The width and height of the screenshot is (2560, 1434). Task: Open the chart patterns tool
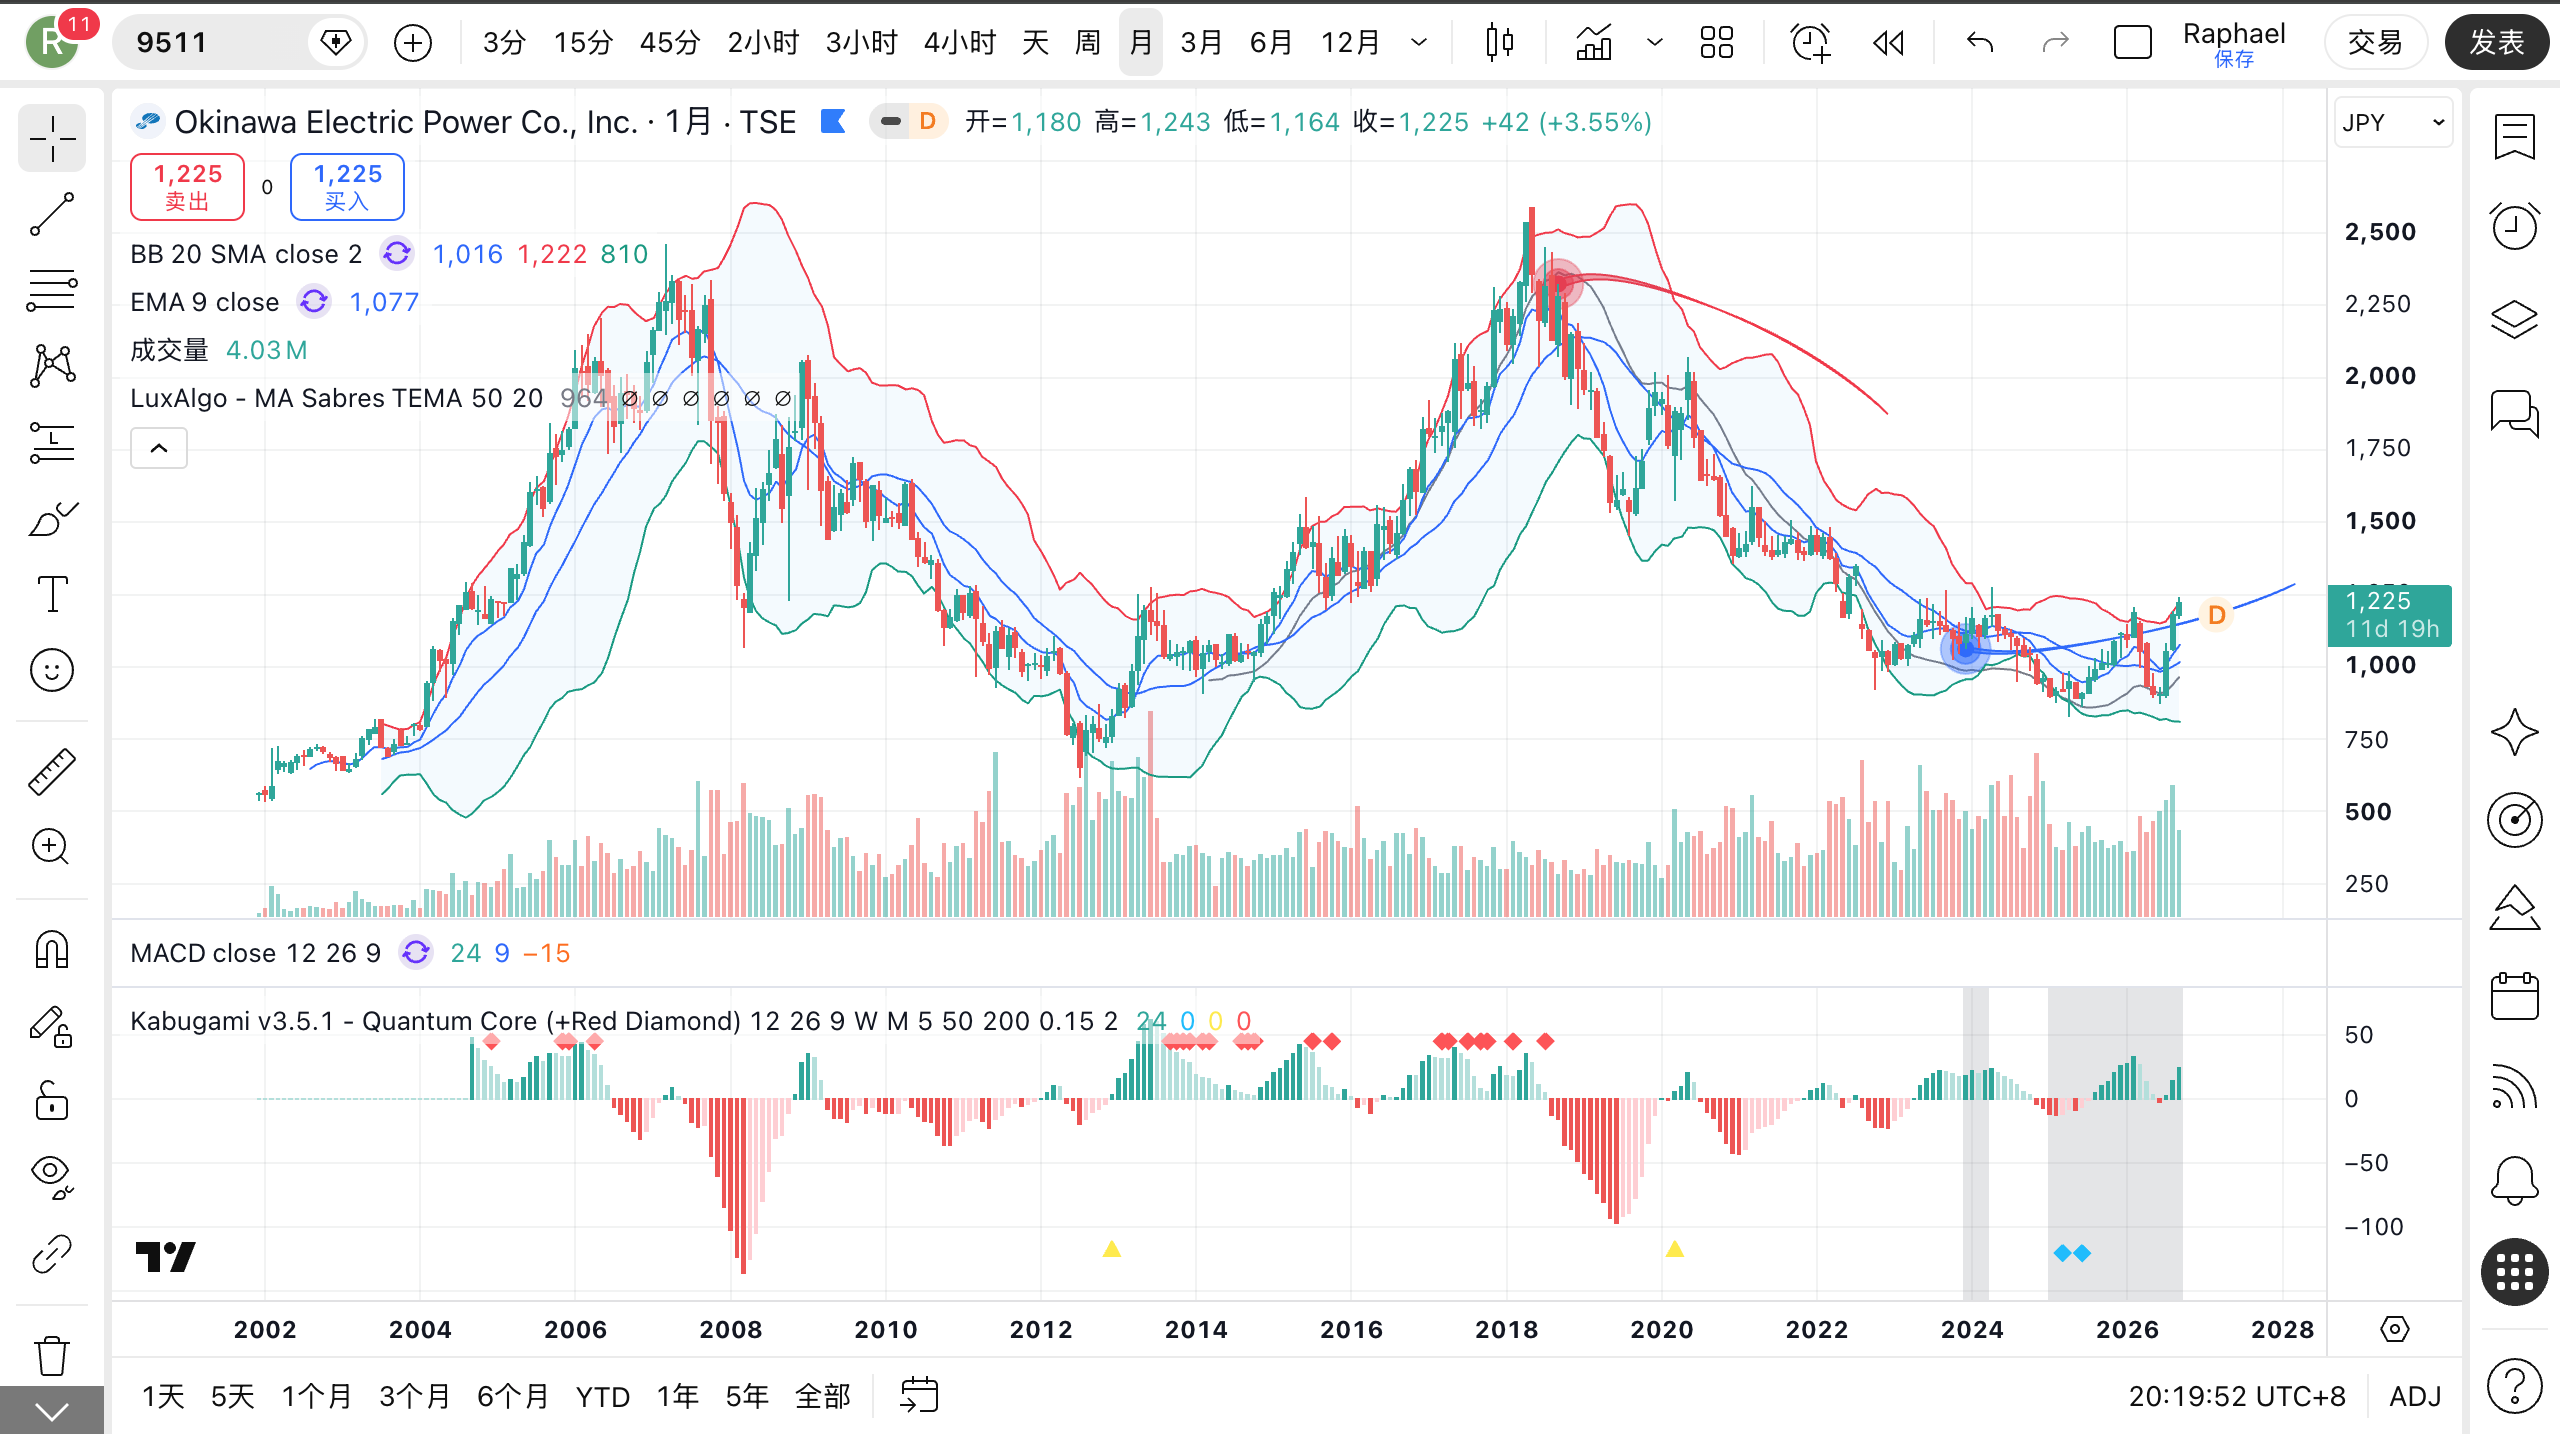coord(52,366)
